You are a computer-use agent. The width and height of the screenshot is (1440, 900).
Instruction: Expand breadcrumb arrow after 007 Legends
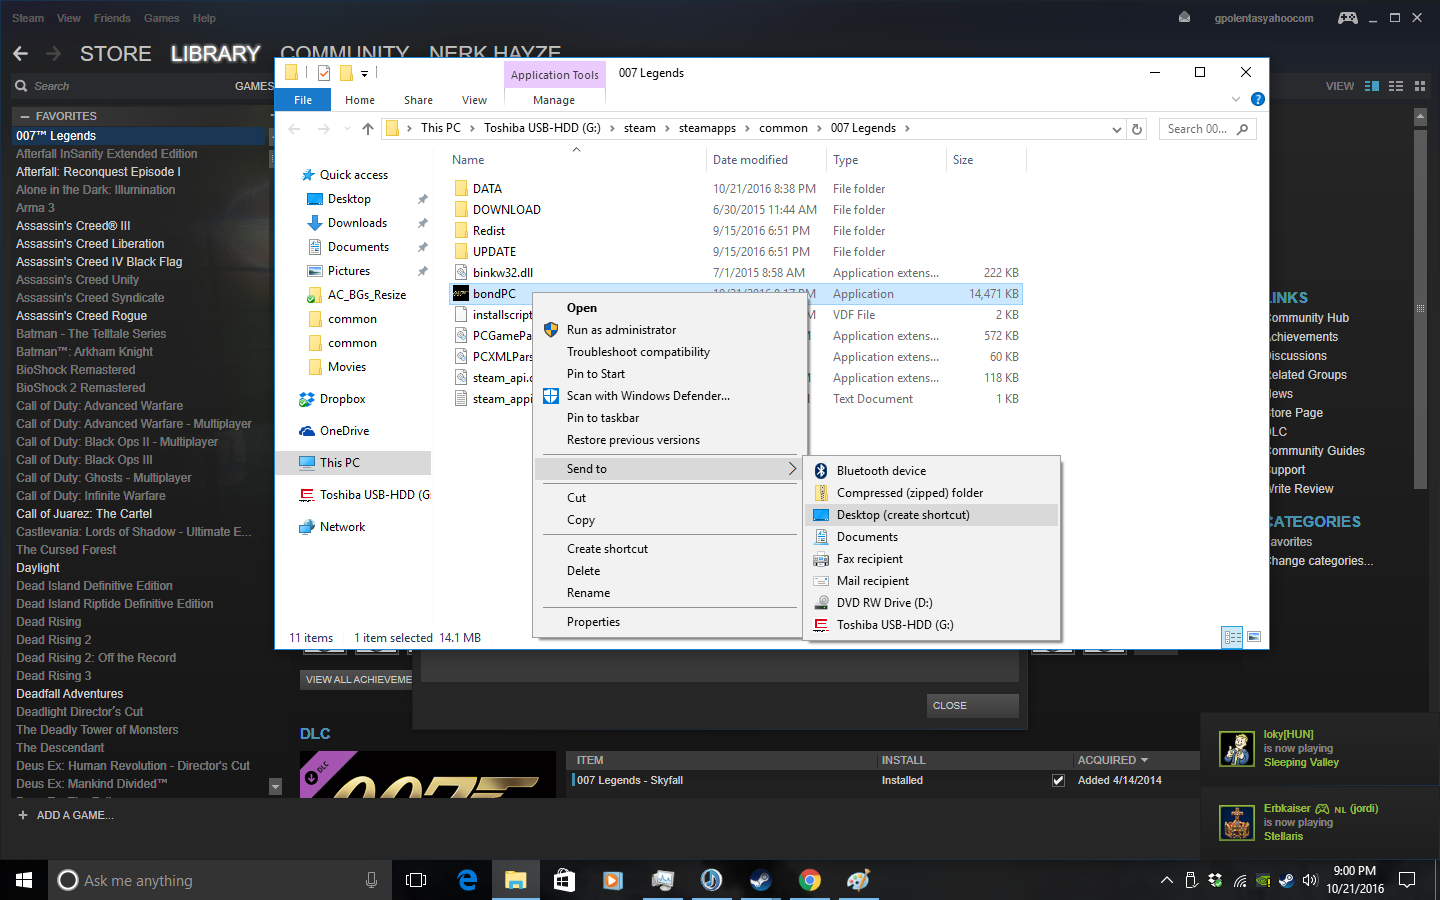[907, 128]
